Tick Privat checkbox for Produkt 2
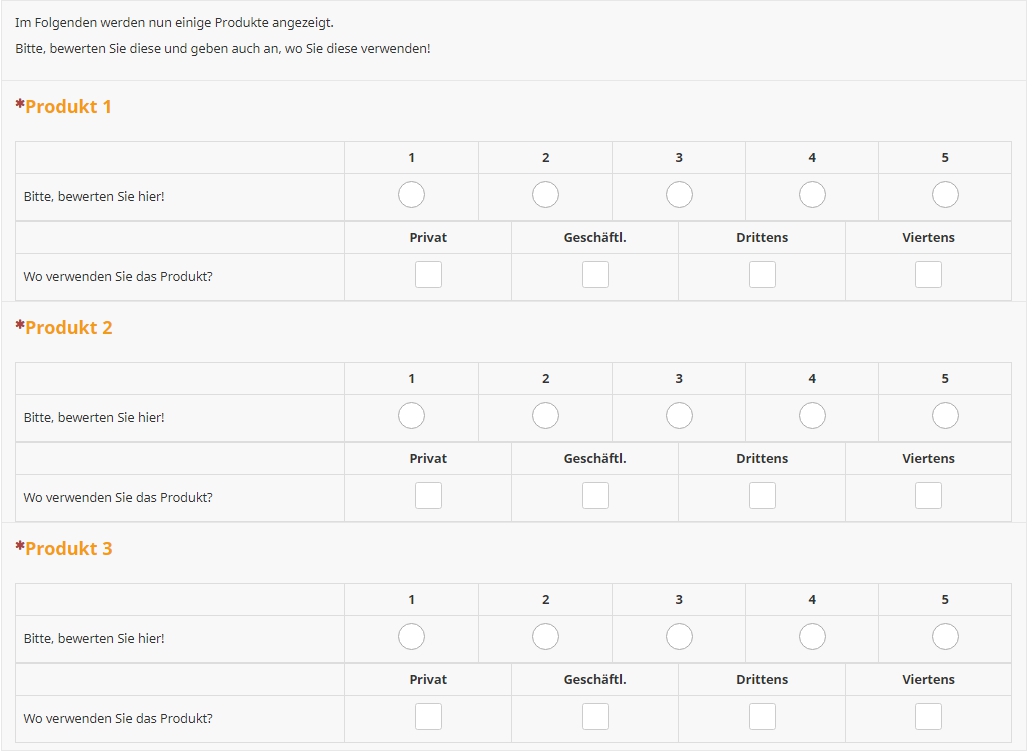Viewport: 1035px width, 752px height. [x=428, y=496]
